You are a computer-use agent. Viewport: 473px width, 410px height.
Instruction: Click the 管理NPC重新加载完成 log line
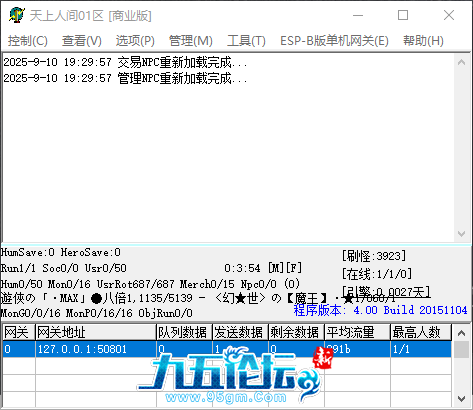pyautogui.click(x=125, y=78)
